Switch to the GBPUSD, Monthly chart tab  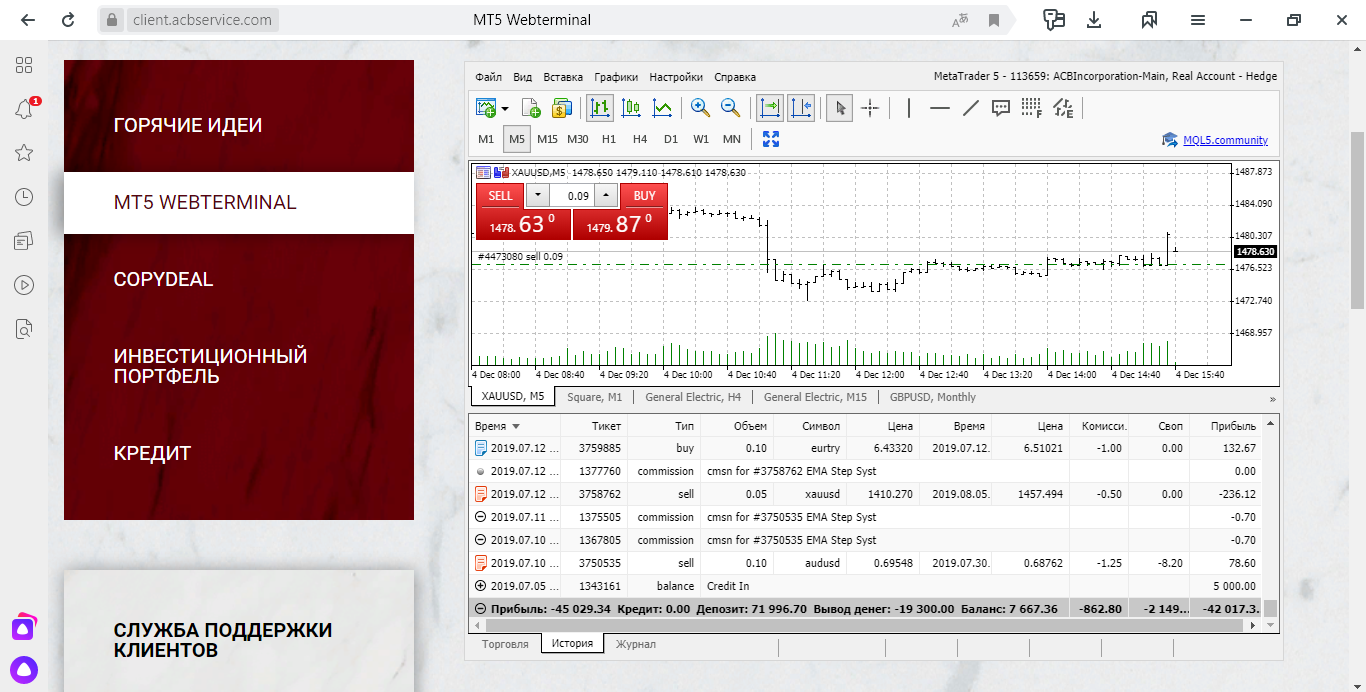[932, 397]
